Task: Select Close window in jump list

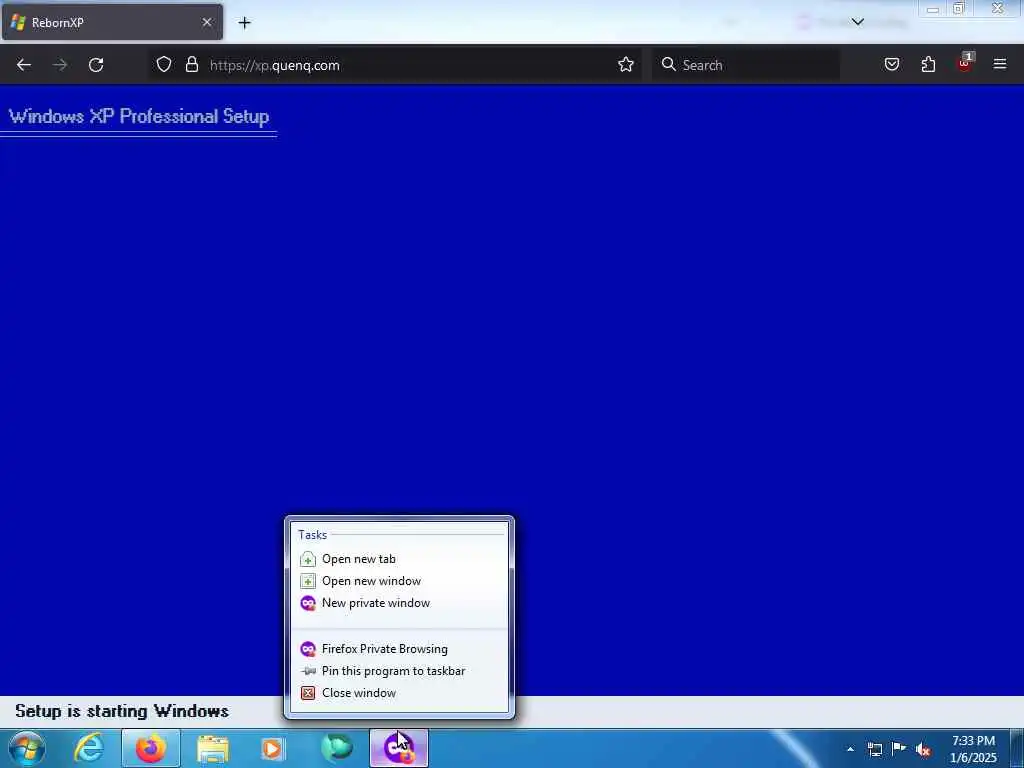Action: click(399, 693)
